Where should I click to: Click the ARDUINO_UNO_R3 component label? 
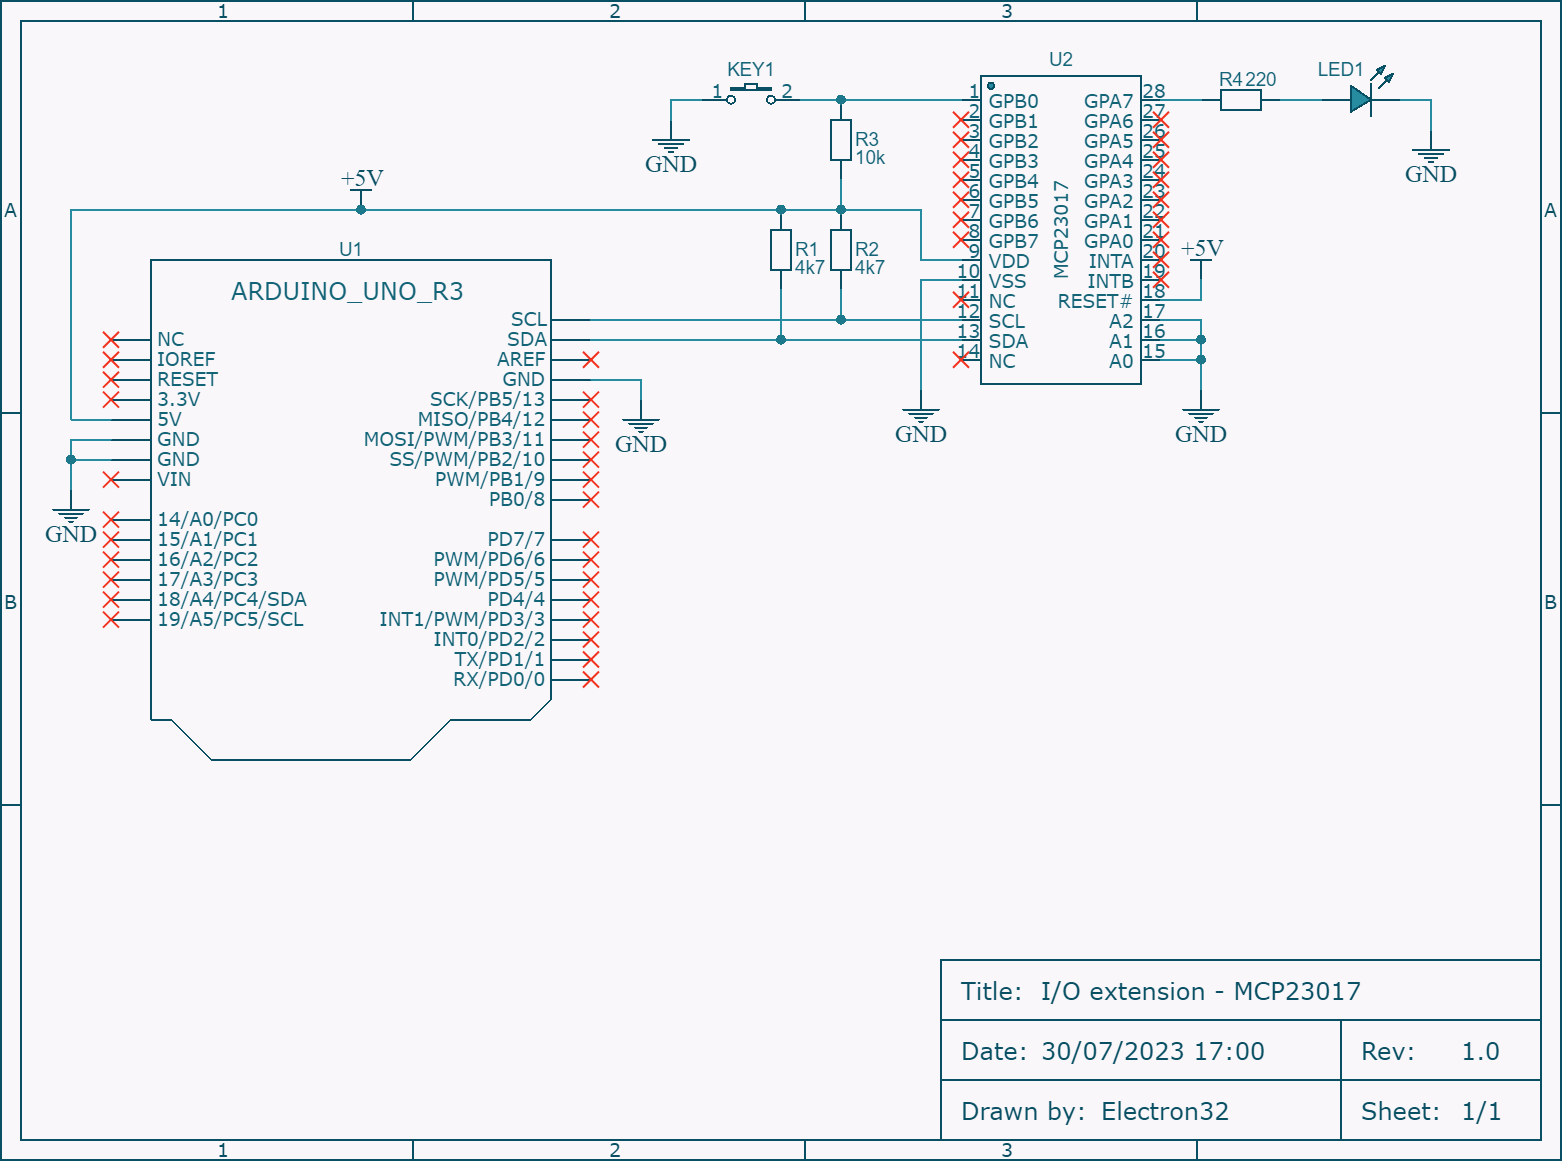(x=347, y=291)
